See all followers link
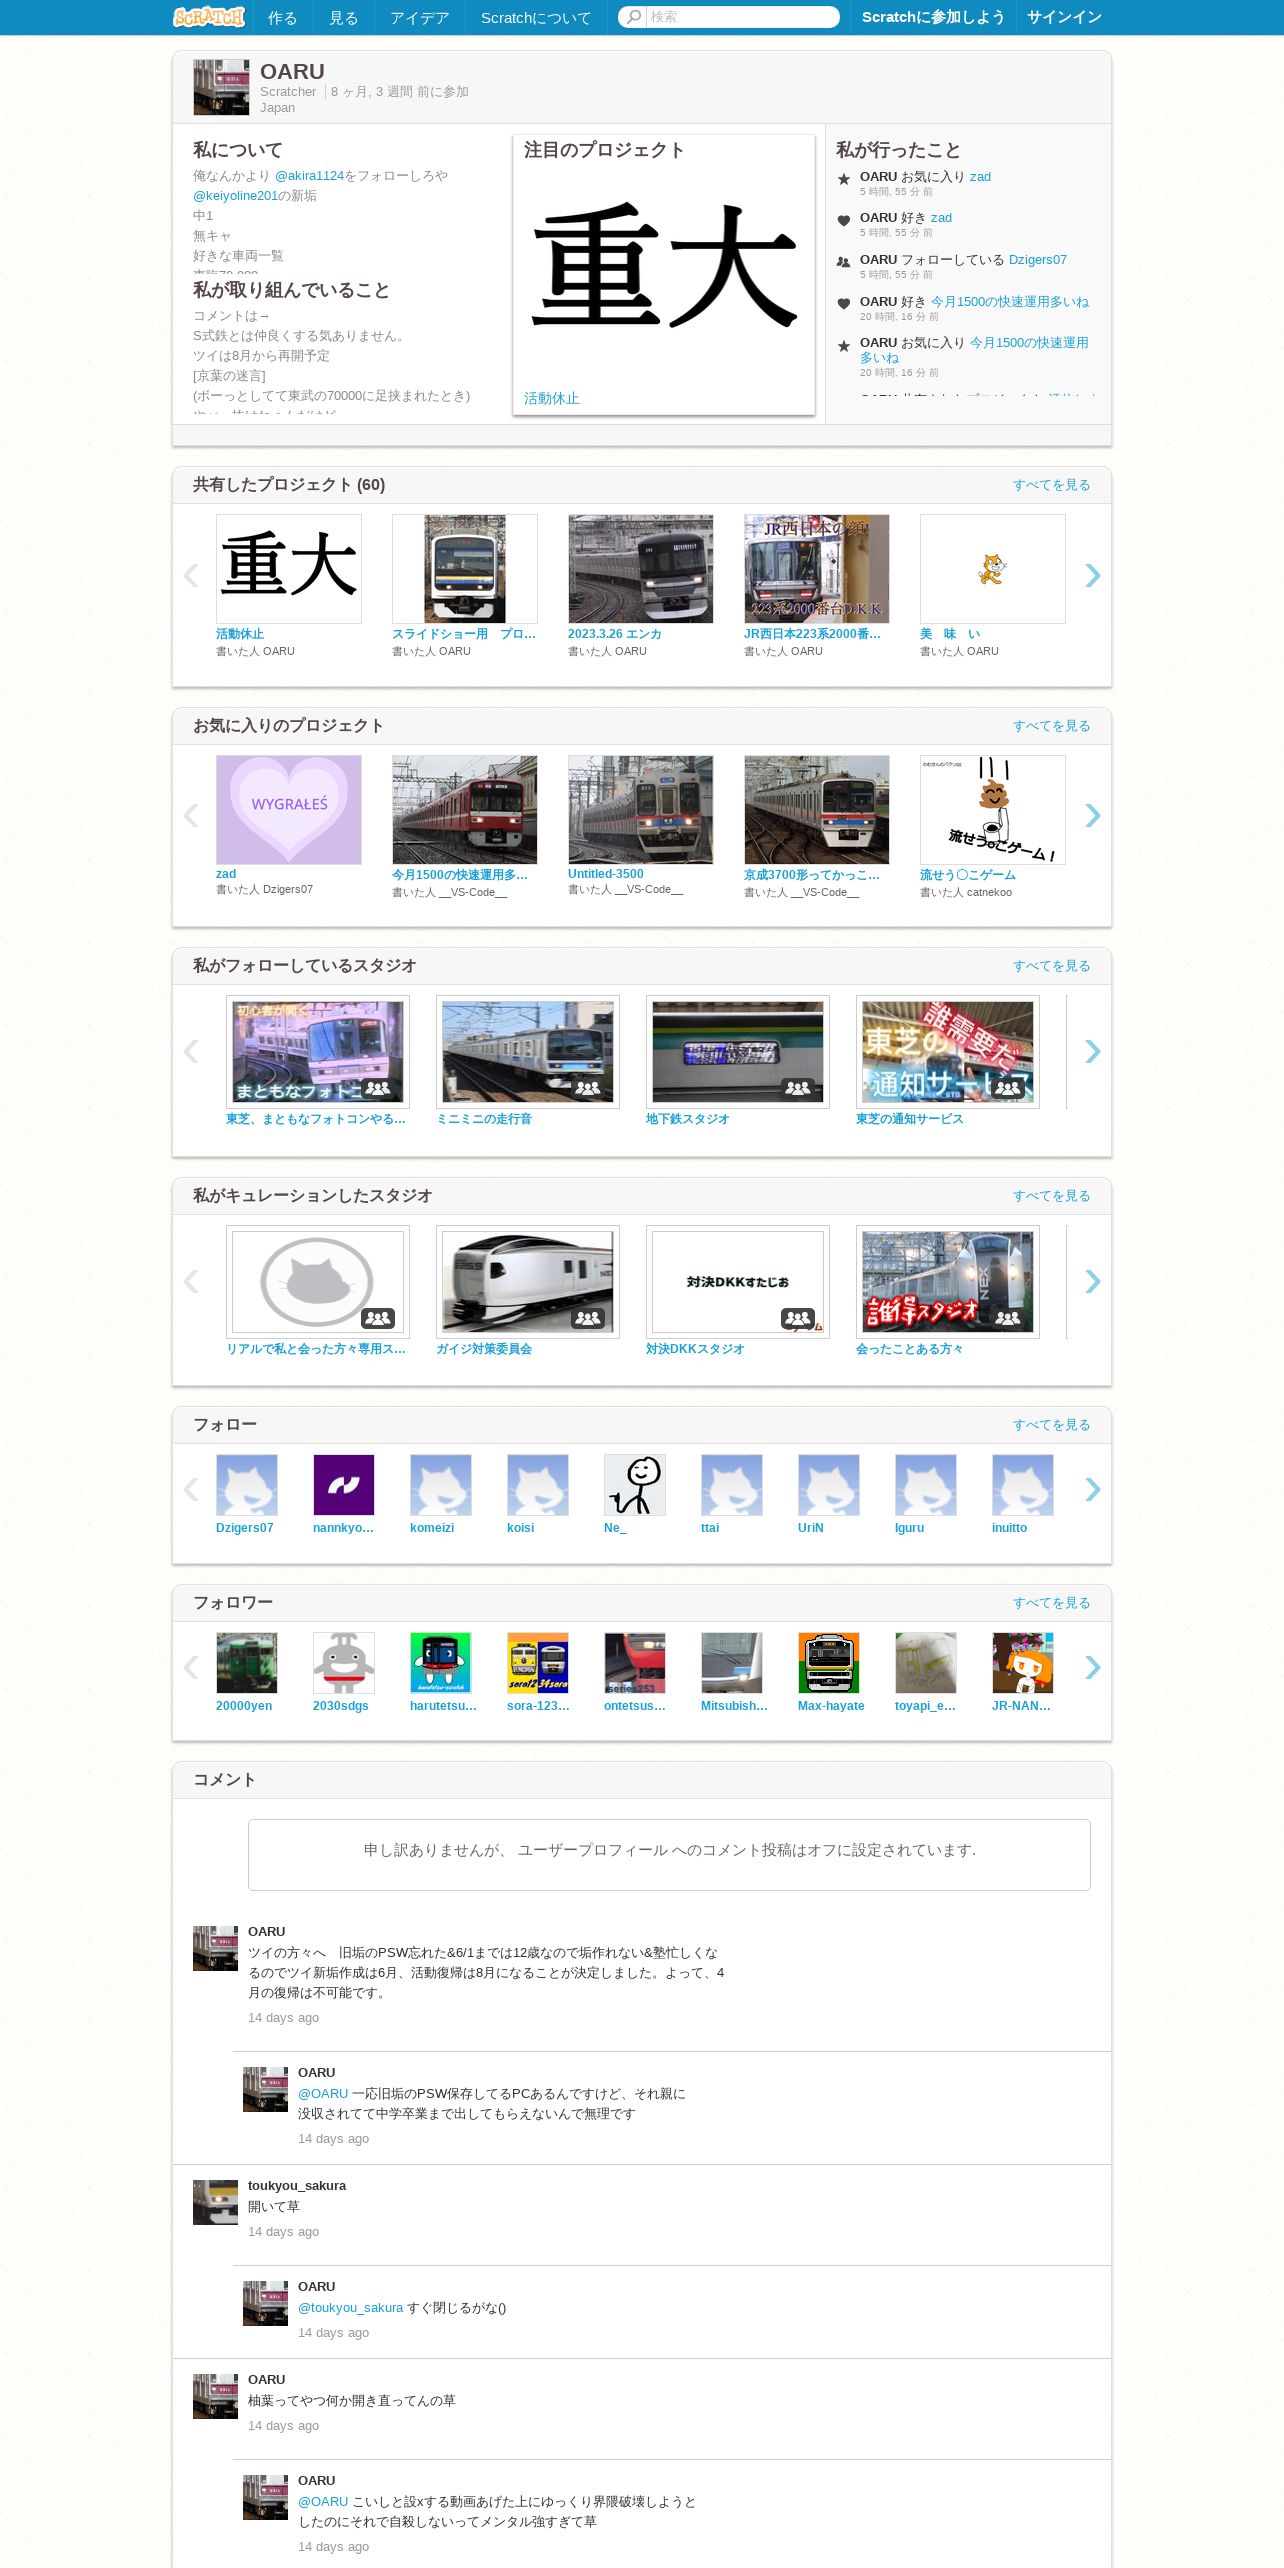The height and width of the screenshot is (2568, 1284). click(1051, 1603)
